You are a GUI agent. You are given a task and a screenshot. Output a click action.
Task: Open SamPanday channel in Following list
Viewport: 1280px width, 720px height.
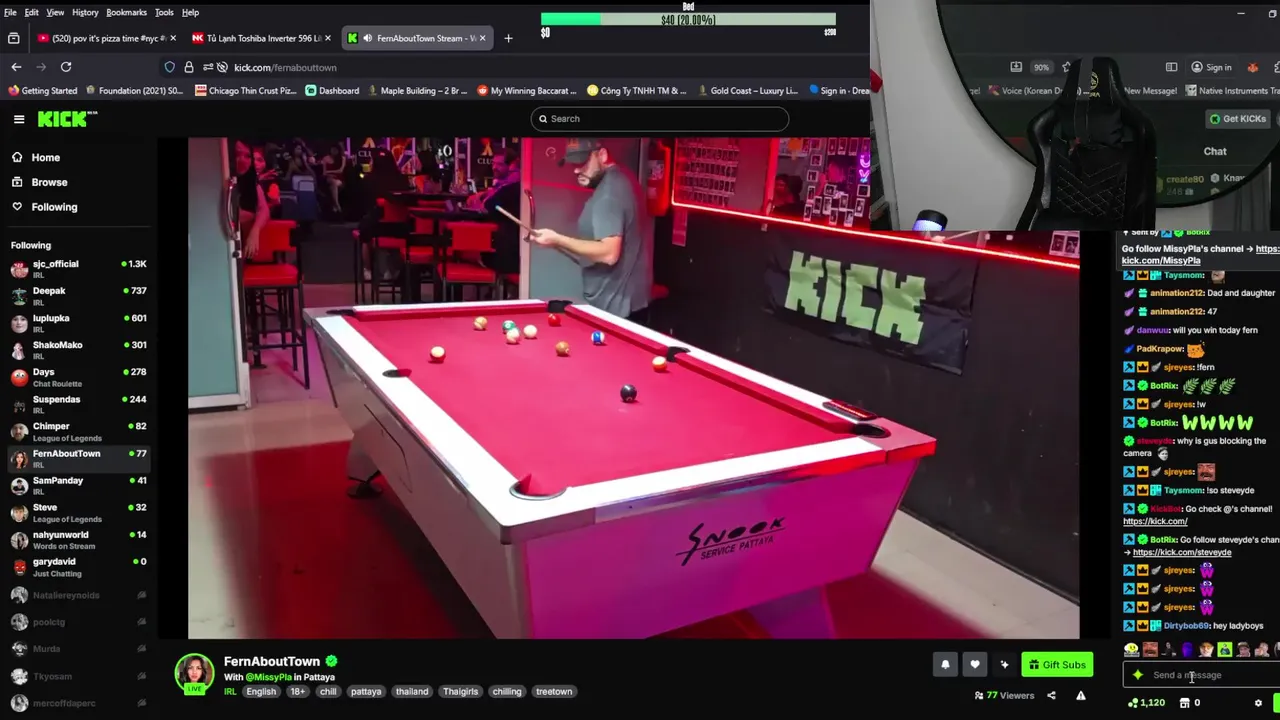pyautogui.click(x=78, y=484)
